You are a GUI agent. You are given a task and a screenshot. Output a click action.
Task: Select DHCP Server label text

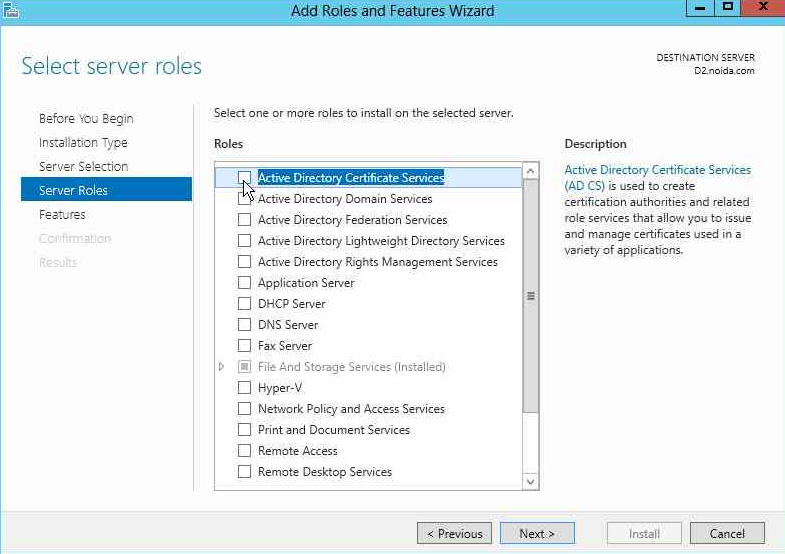coord(291,304)
